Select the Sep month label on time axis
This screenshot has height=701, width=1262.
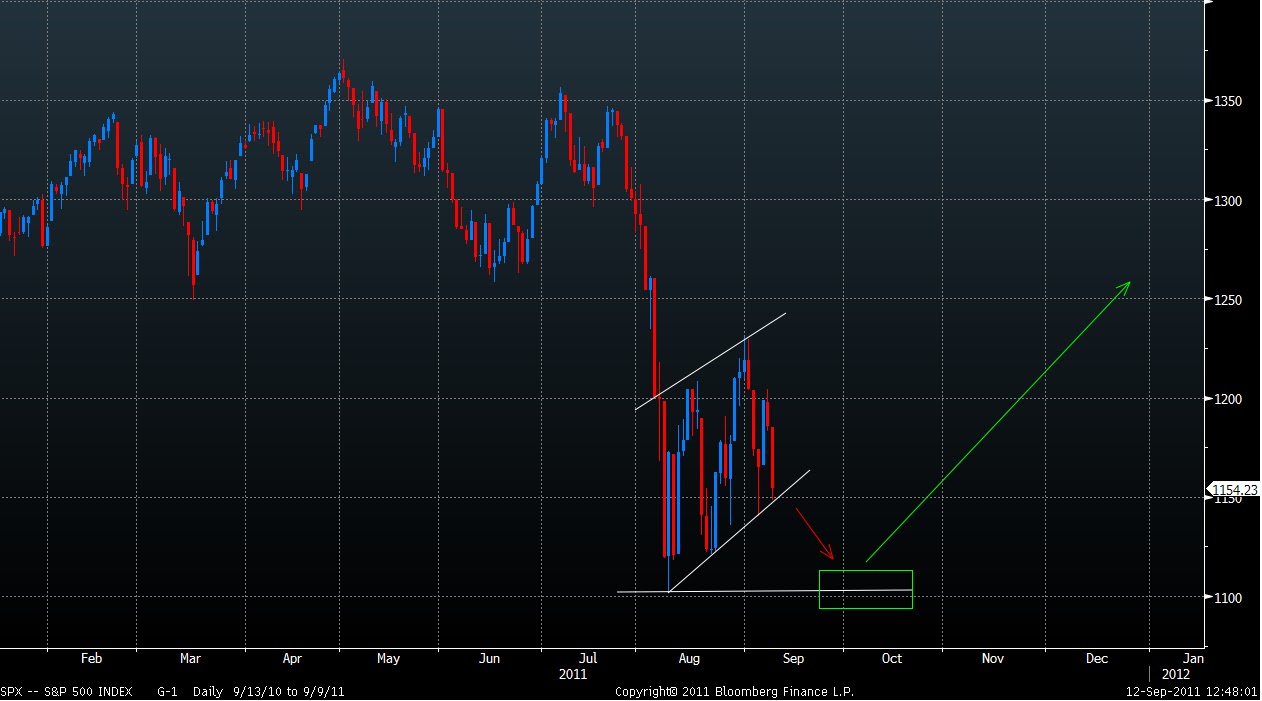tap(793, 659)
